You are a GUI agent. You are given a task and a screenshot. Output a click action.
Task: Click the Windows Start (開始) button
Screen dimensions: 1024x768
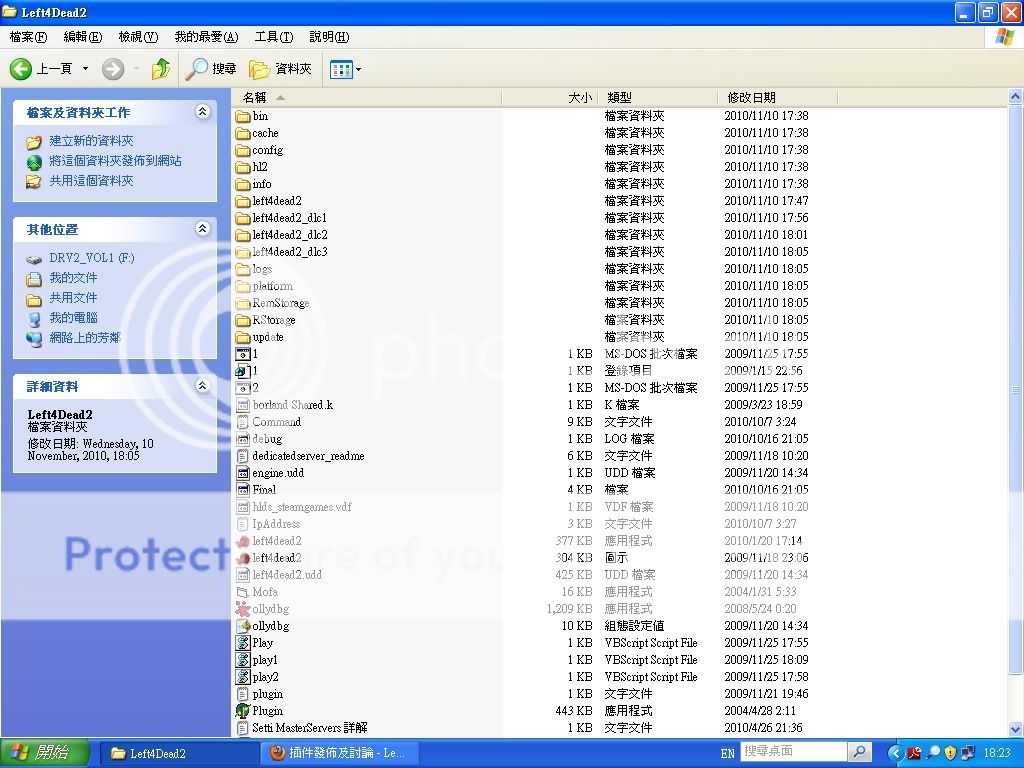[45, 752]
